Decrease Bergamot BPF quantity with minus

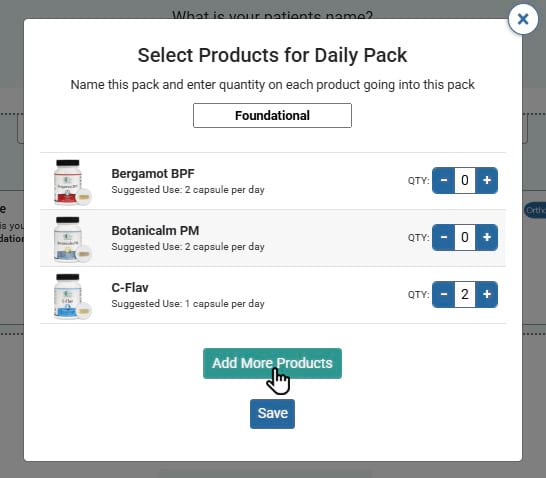[x=443, y=180]
